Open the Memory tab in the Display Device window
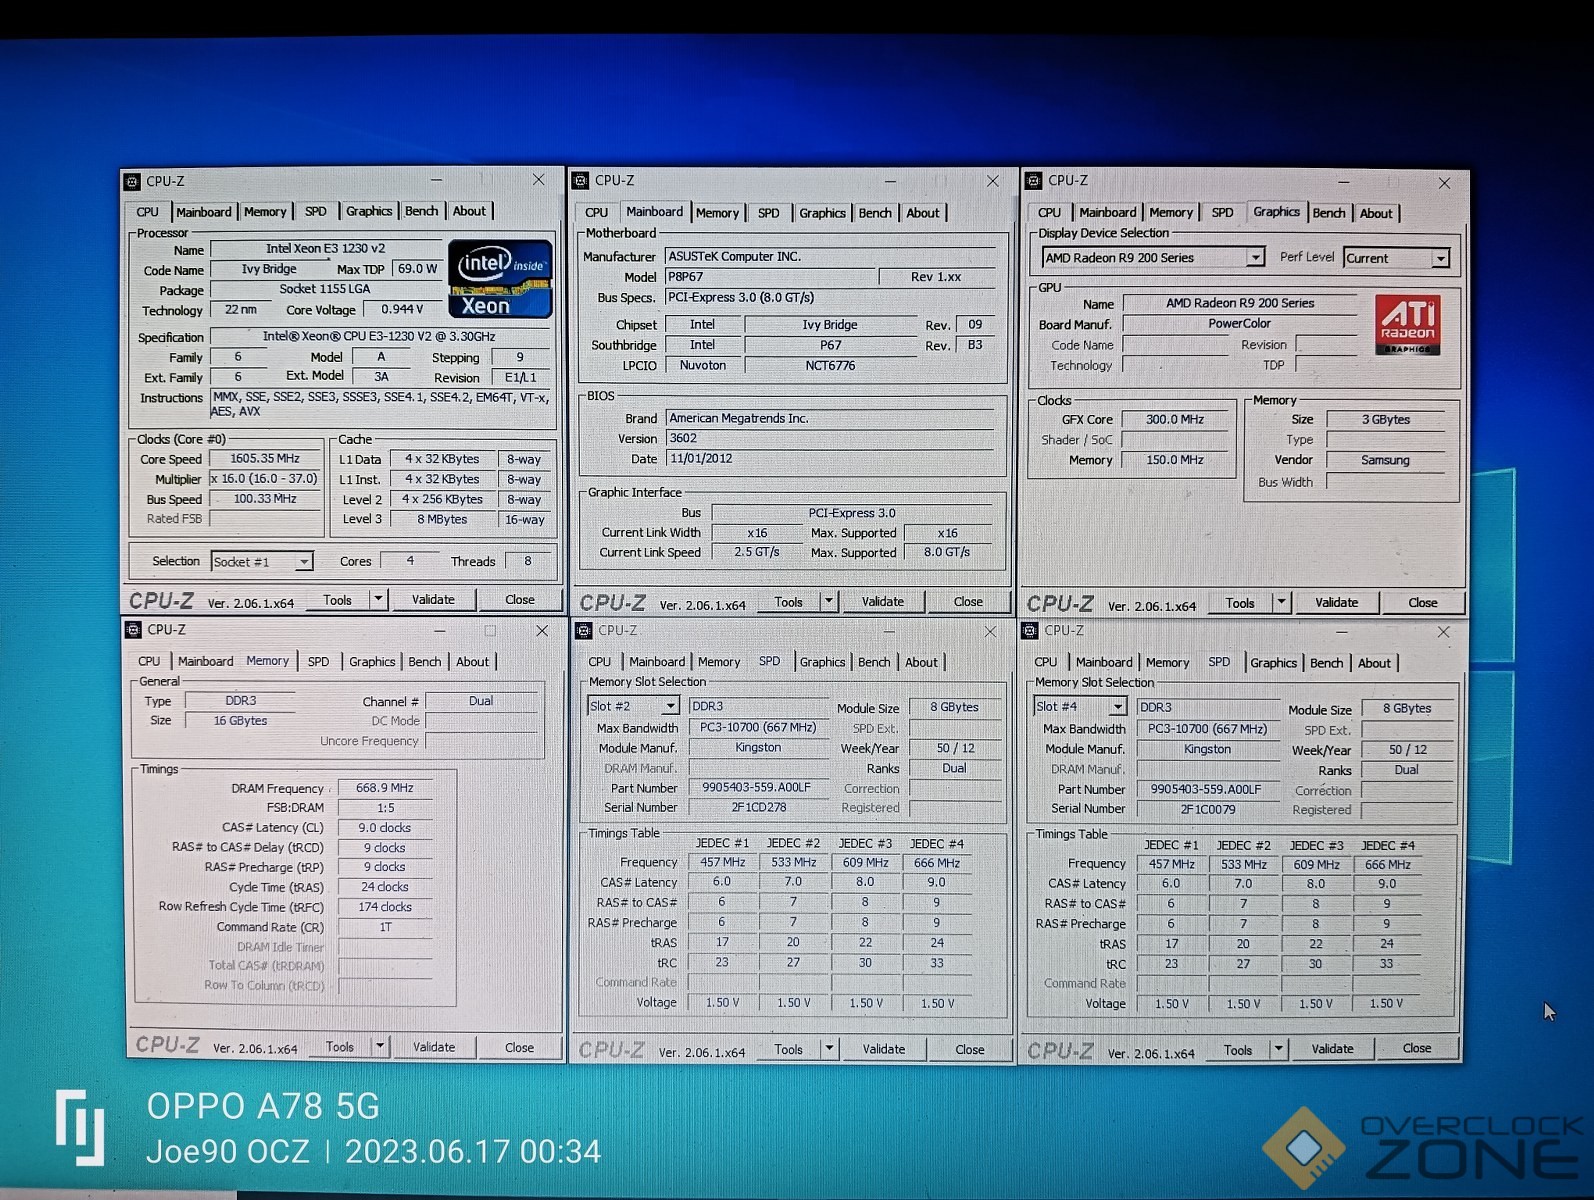 click(x=1171, y=213)
